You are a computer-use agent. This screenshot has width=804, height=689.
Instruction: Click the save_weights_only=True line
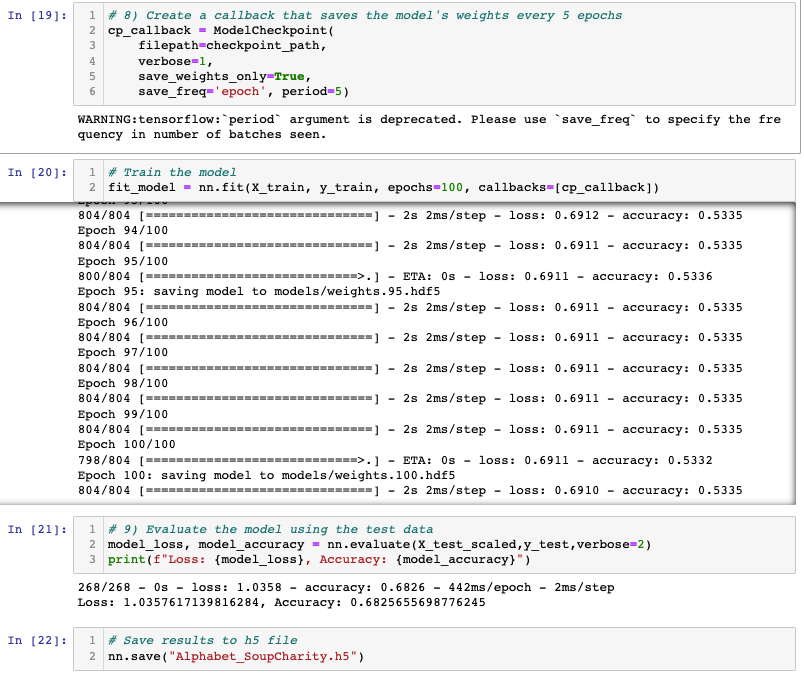tap(224, 76)
